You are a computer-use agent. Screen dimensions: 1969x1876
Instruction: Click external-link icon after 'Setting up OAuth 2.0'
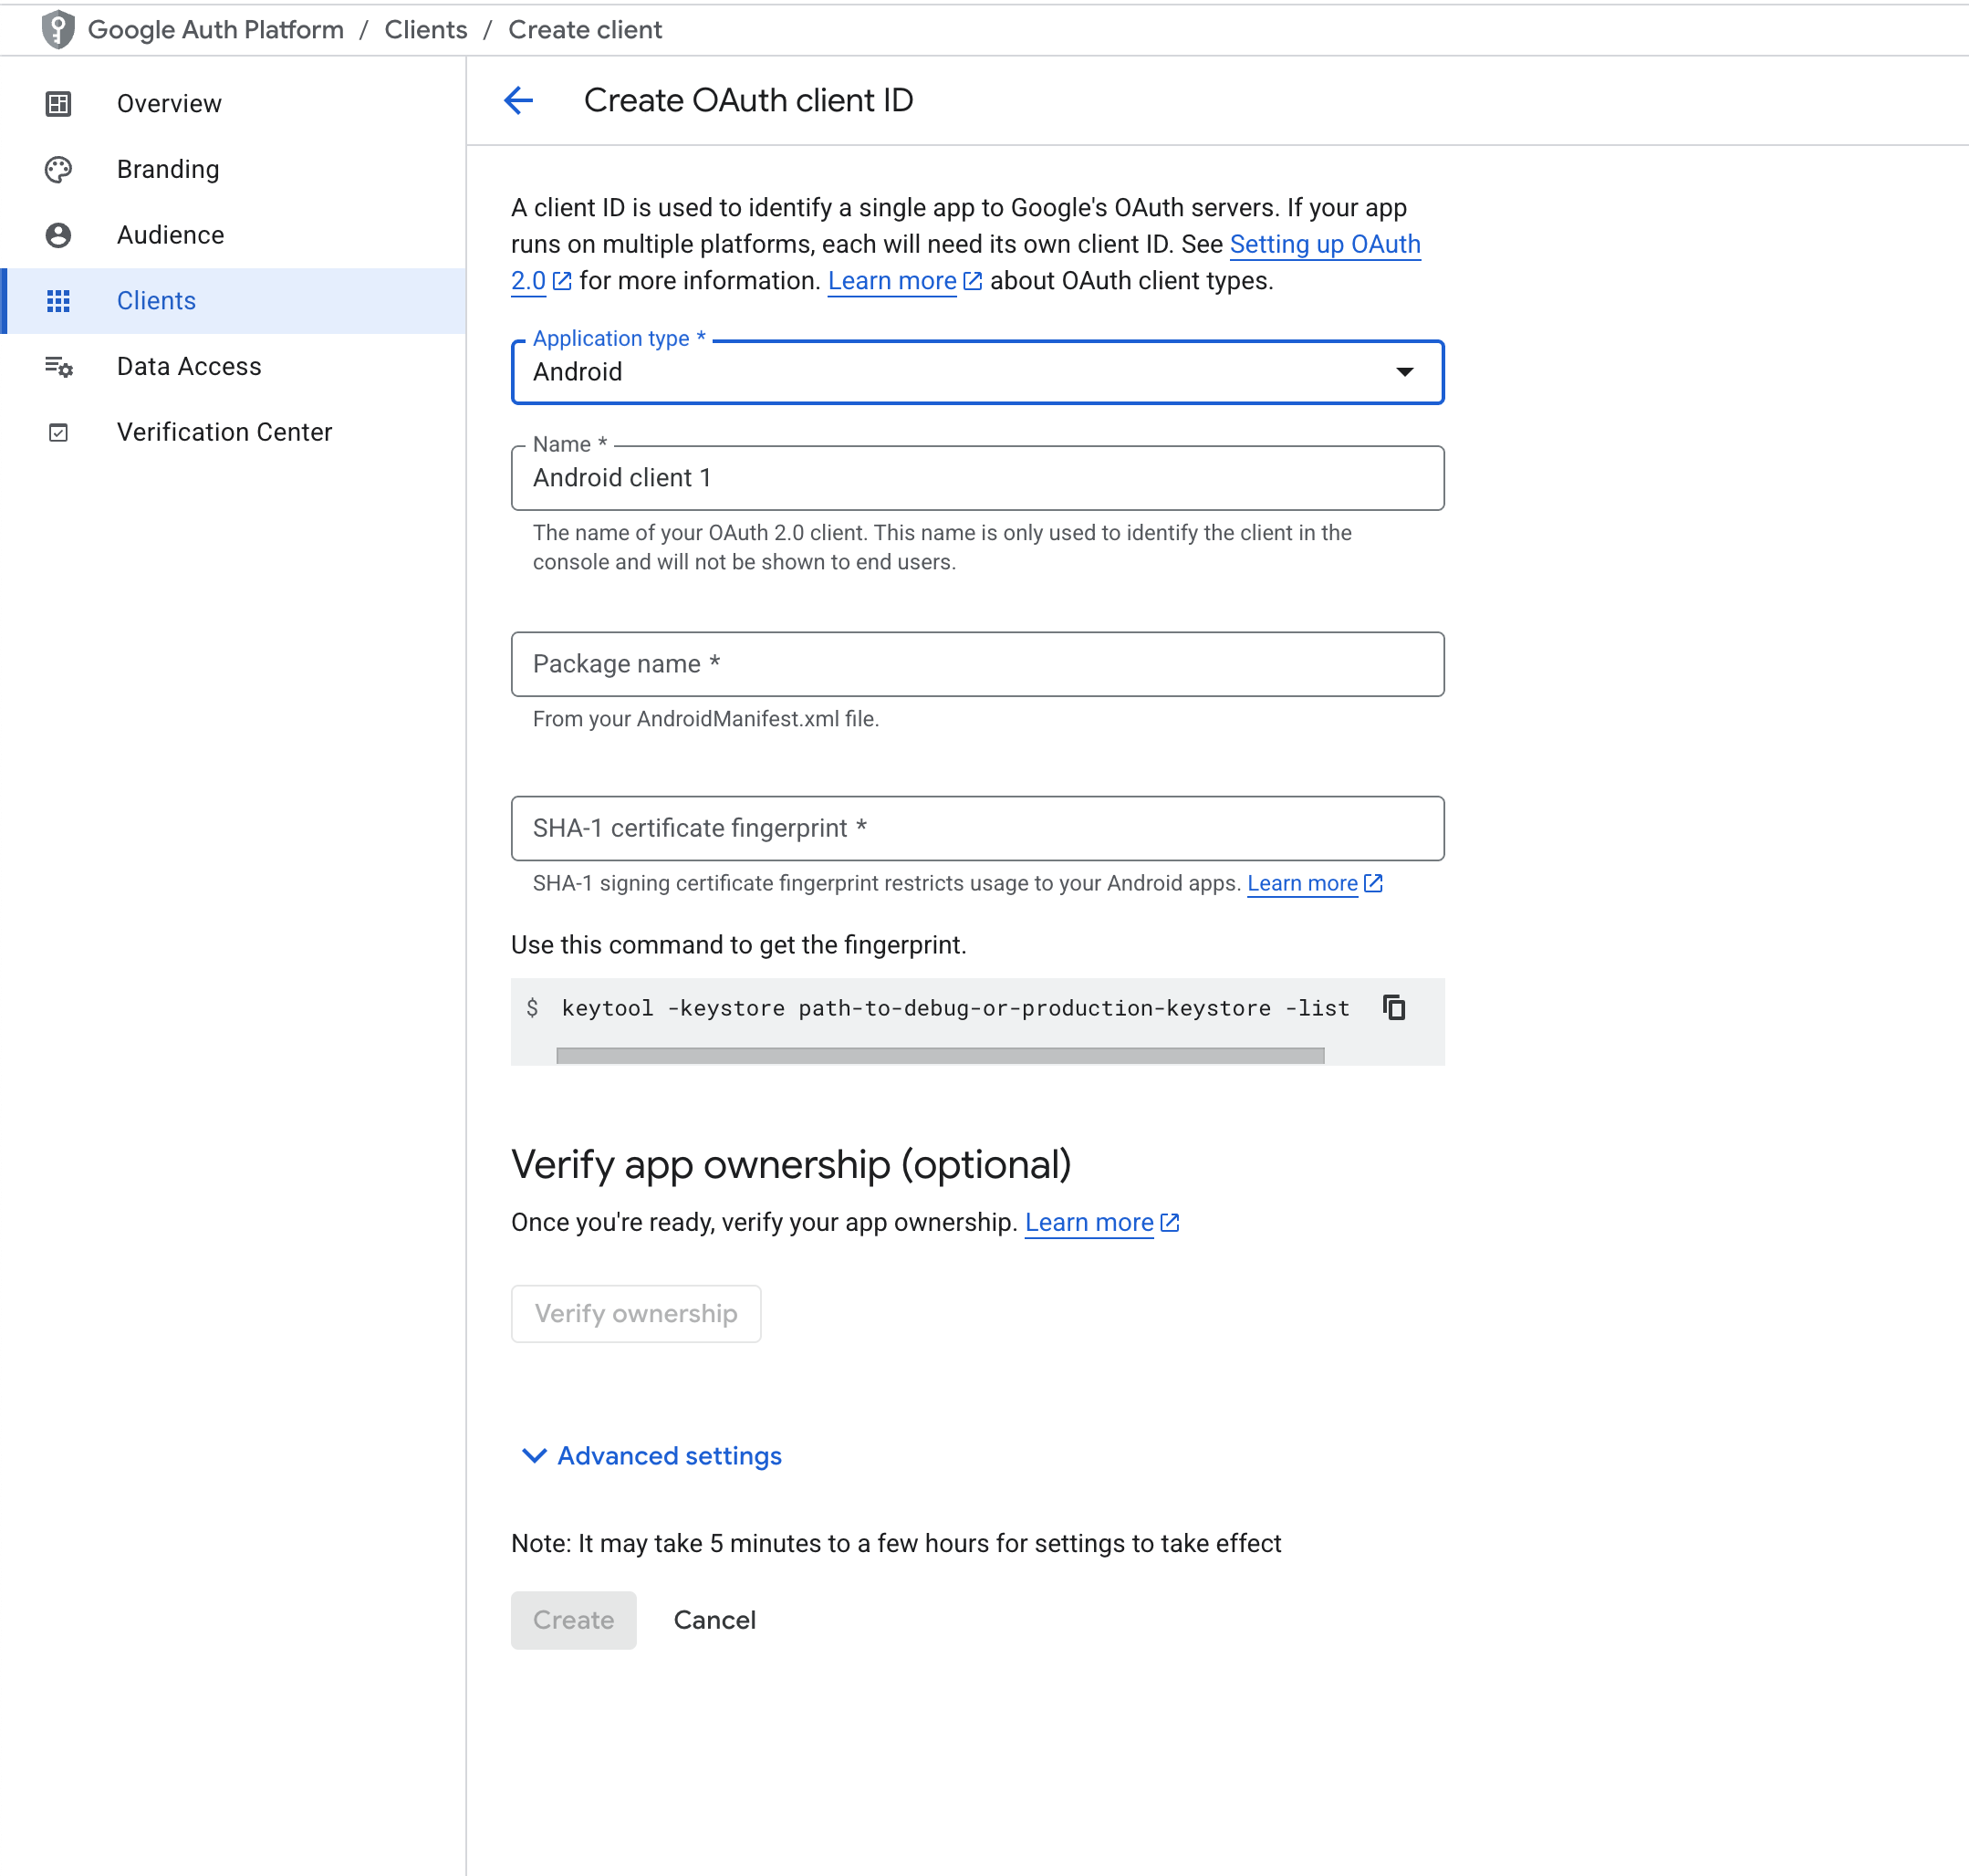point(562,282)
